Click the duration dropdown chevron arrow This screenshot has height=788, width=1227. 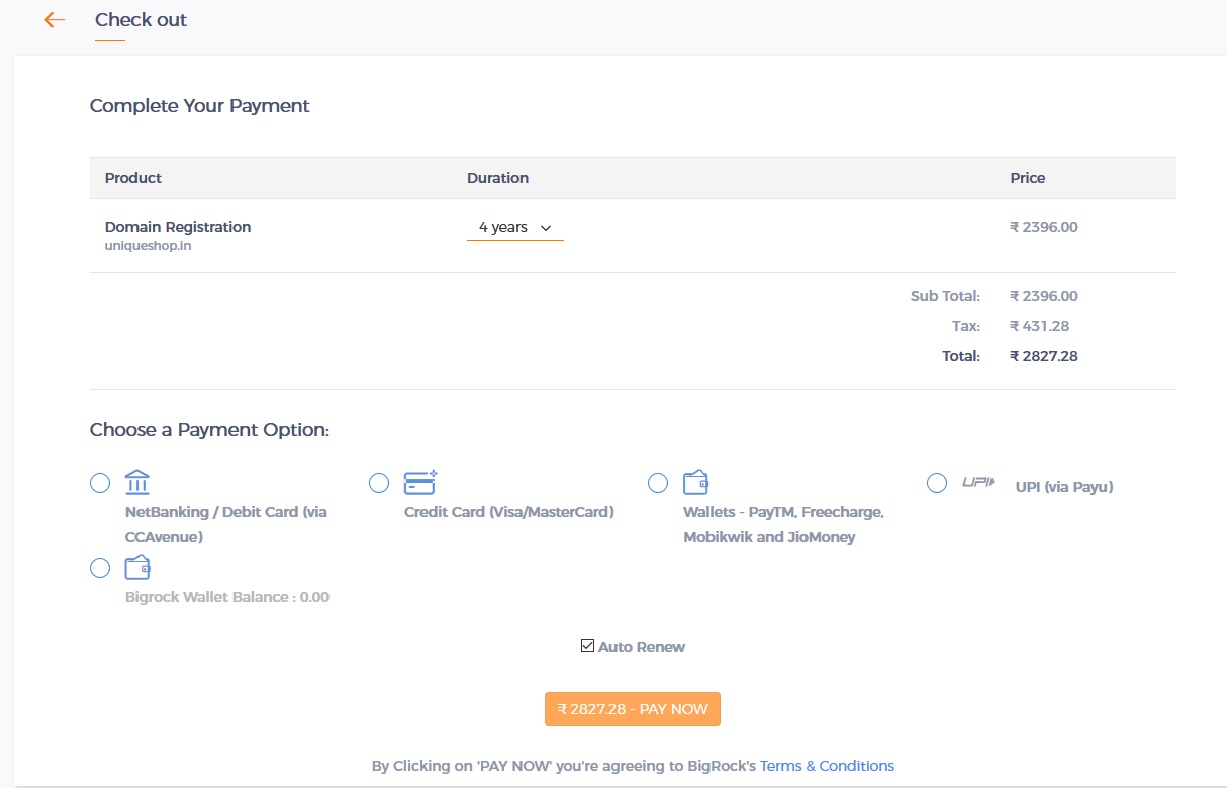click(x=546, y=228)
